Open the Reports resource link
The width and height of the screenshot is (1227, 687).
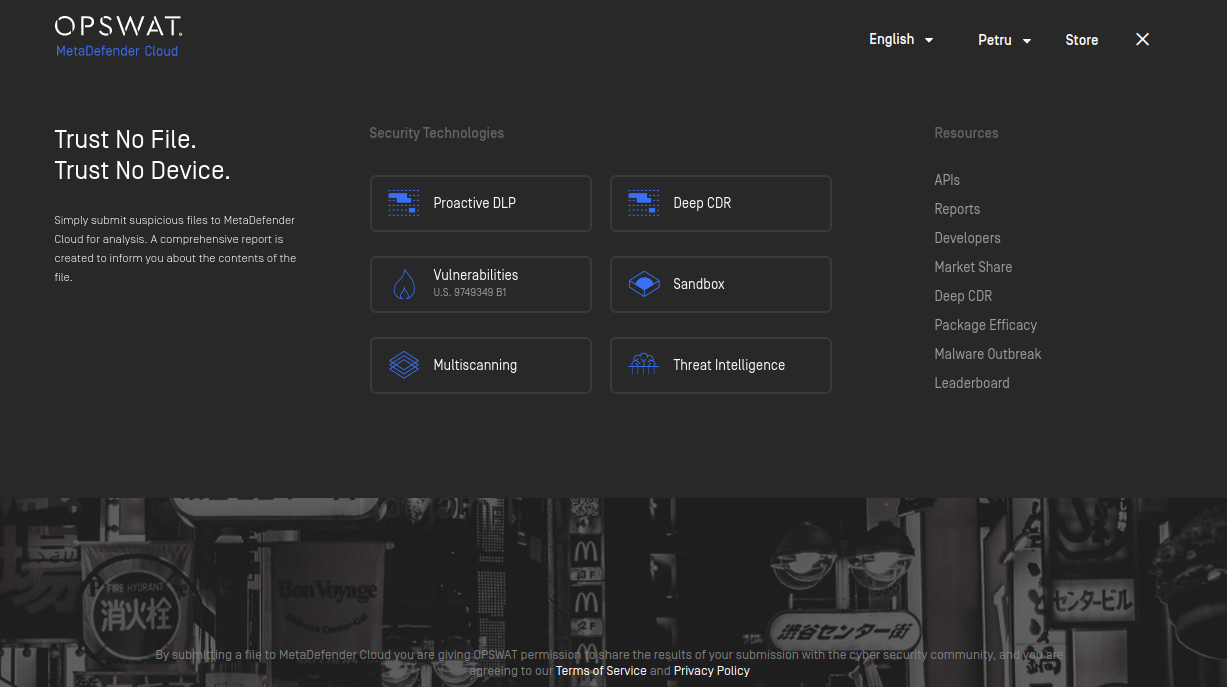click(957, 209)
